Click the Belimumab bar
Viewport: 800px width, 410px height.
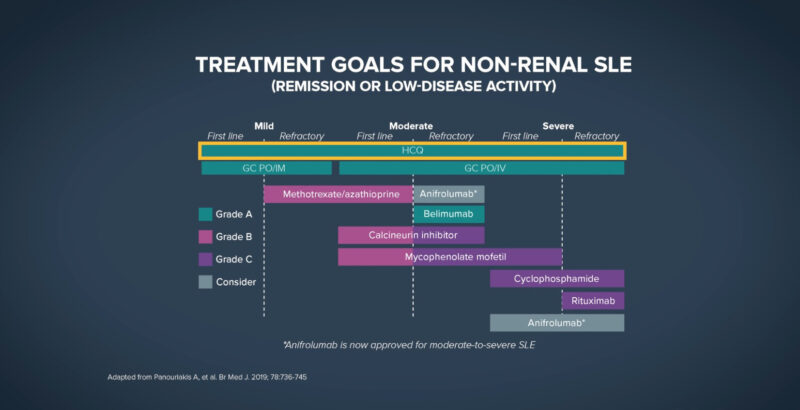(x=448, y=214)
